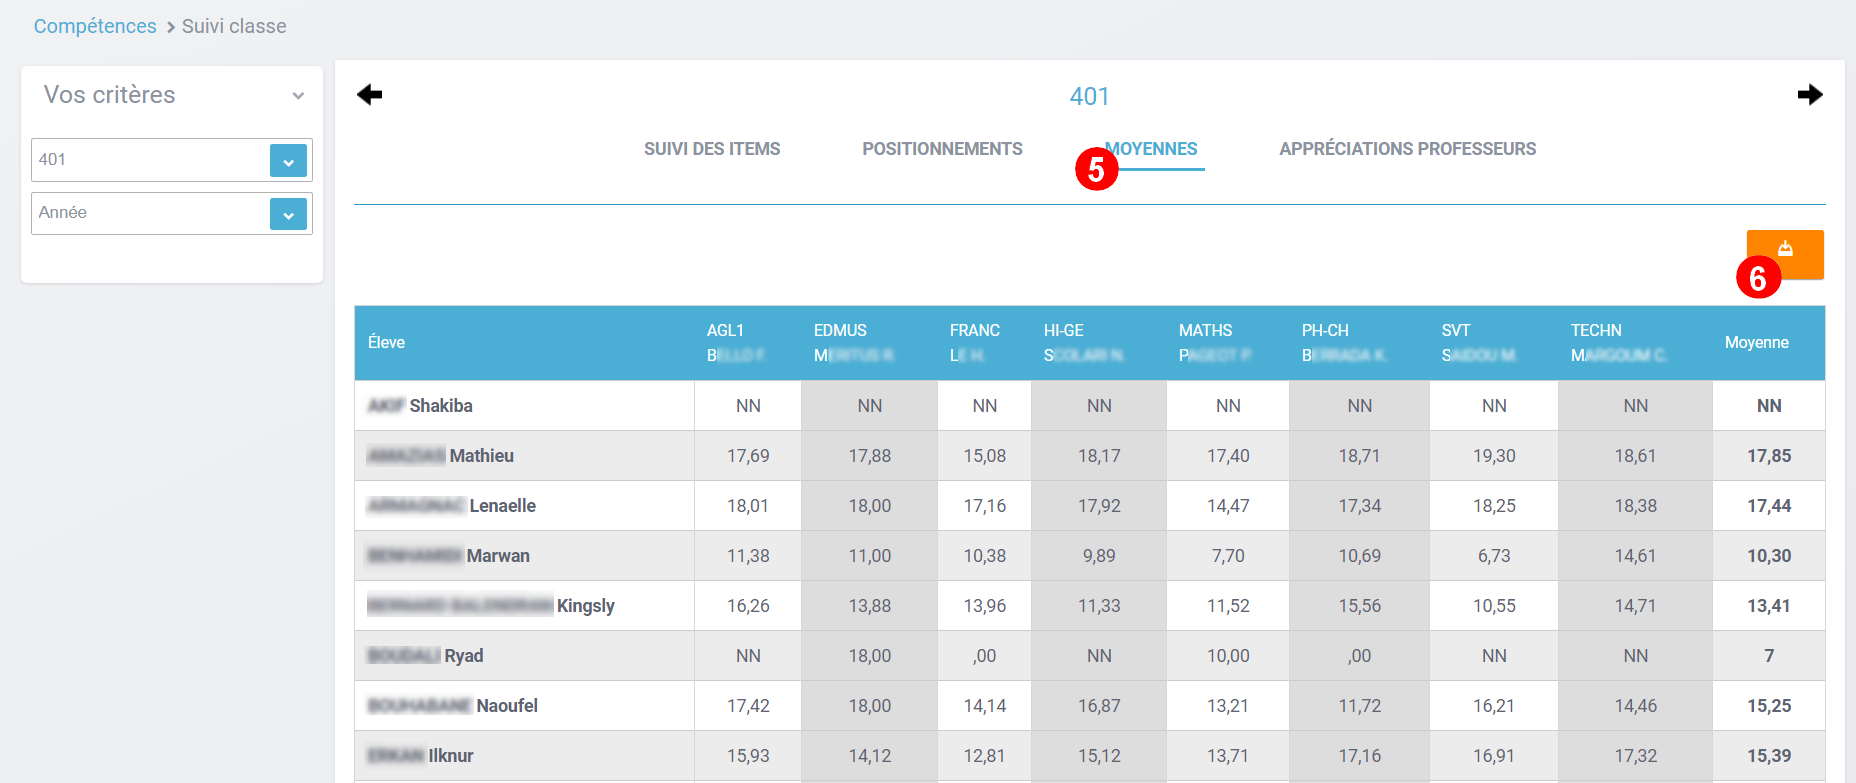Click student name Lenaelle in the table
The image size is (1856, 783).
[502, 506]
